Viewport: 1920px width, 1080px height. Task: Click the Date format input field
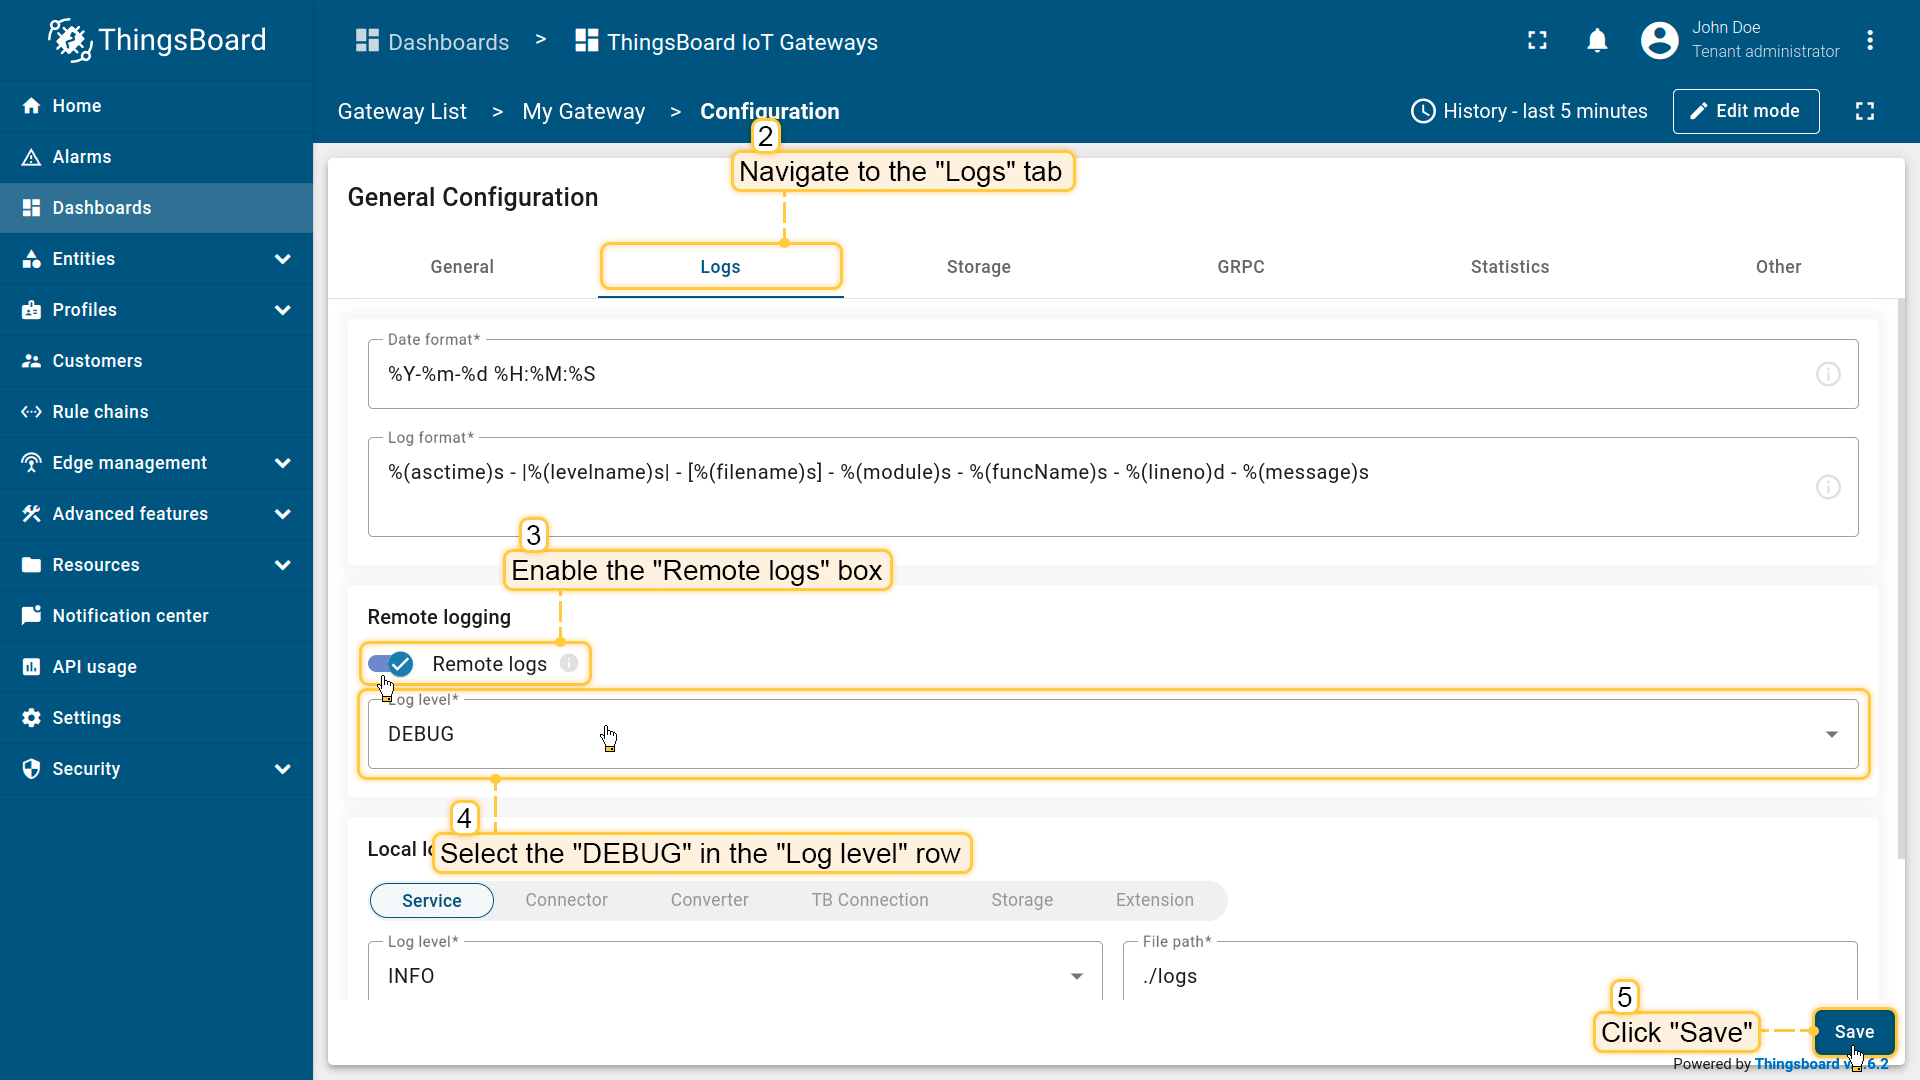1113,374
